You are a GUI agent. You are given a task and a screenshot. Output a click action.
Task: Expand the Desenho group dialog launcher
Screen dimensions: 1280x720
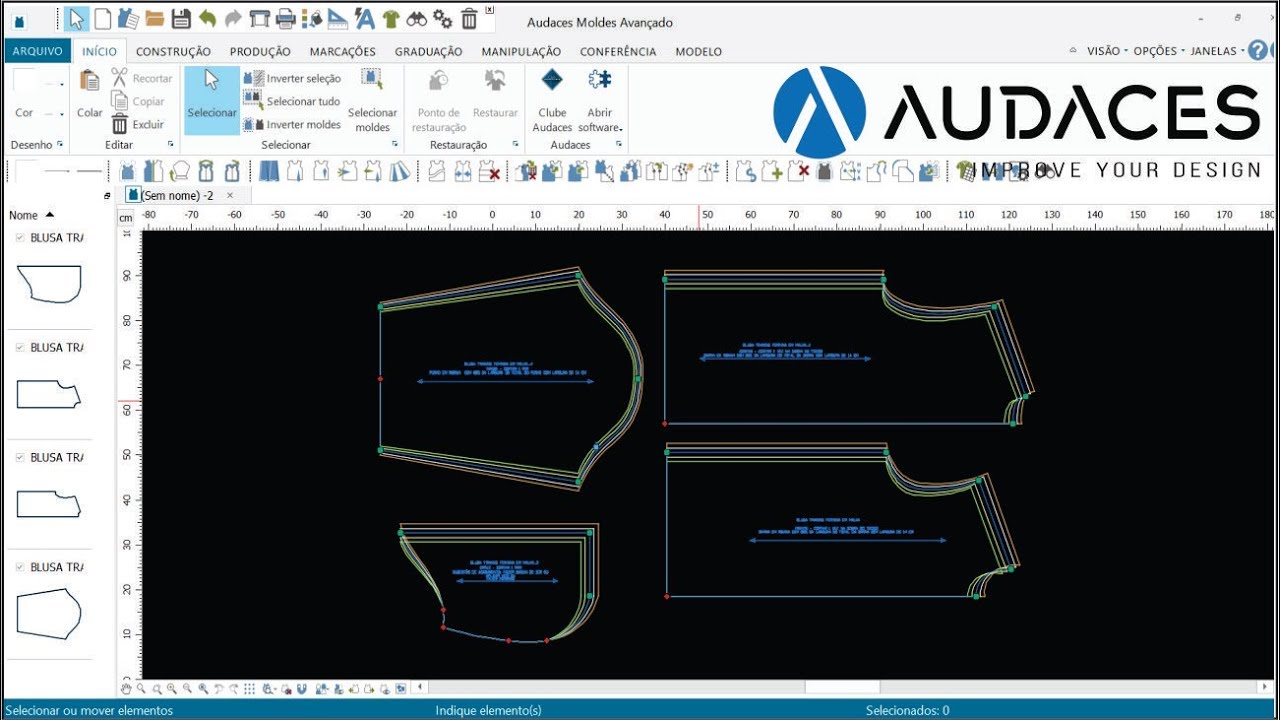(60, 145)
